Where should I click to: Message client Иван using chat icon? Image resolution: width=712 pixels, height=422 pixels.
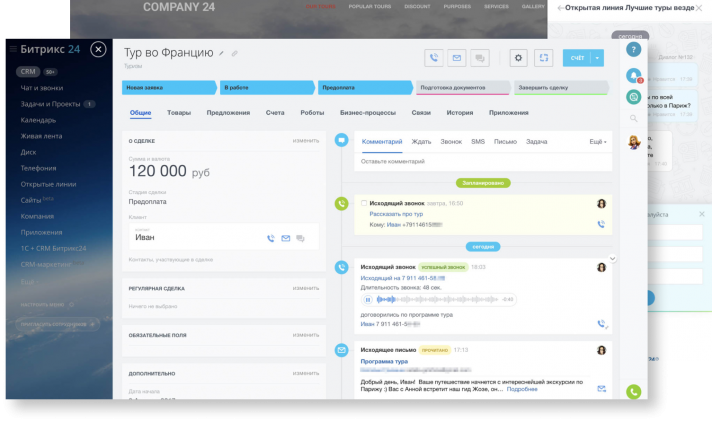300,238
